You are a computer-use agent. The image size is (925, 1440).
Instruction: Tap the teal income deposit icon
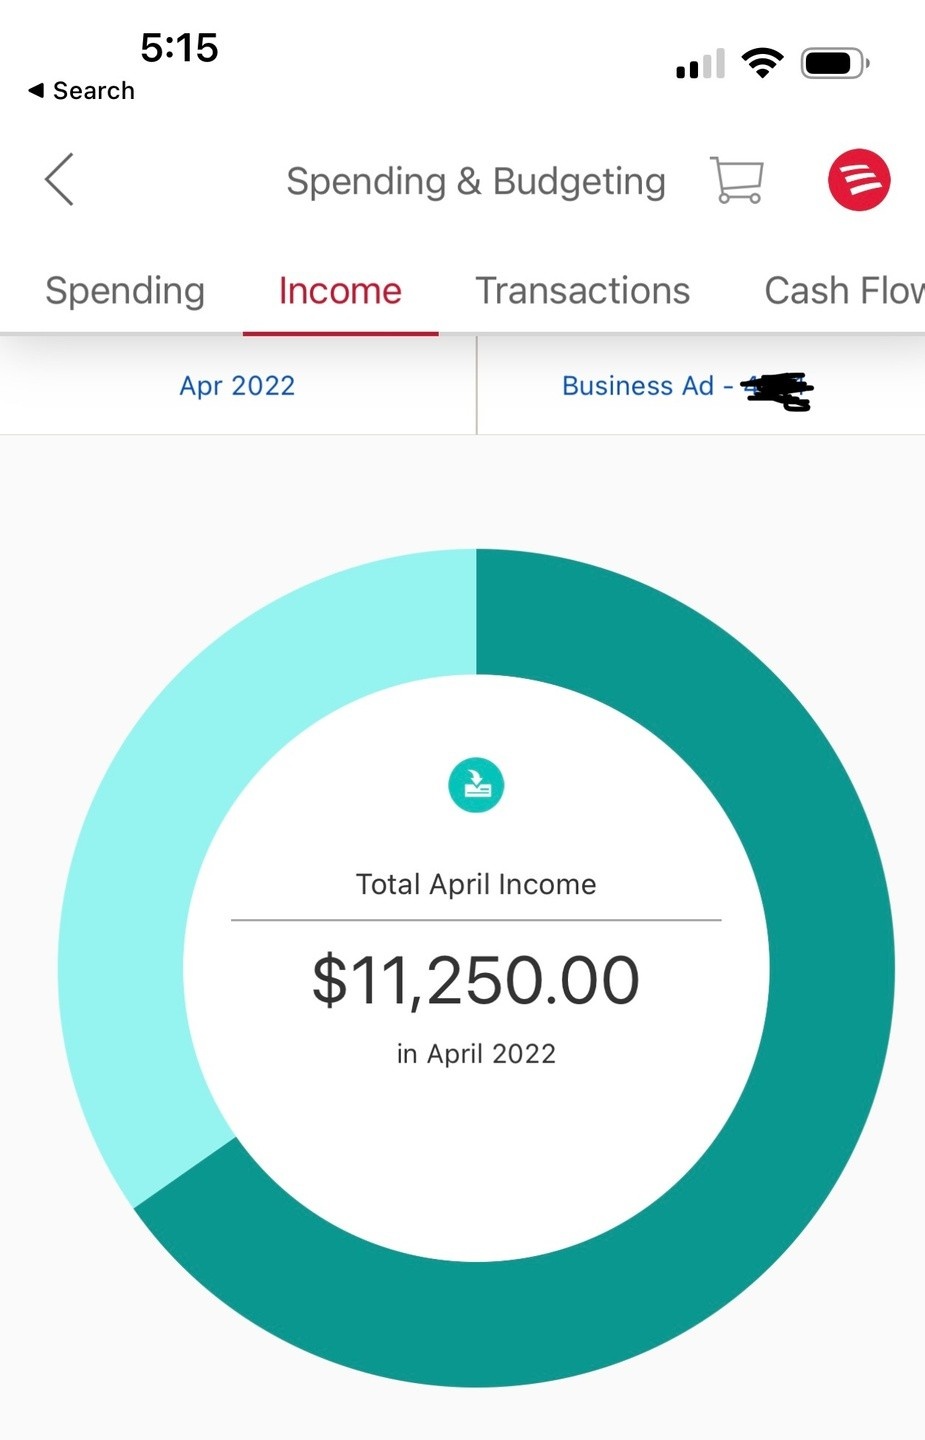coord(476,785)
